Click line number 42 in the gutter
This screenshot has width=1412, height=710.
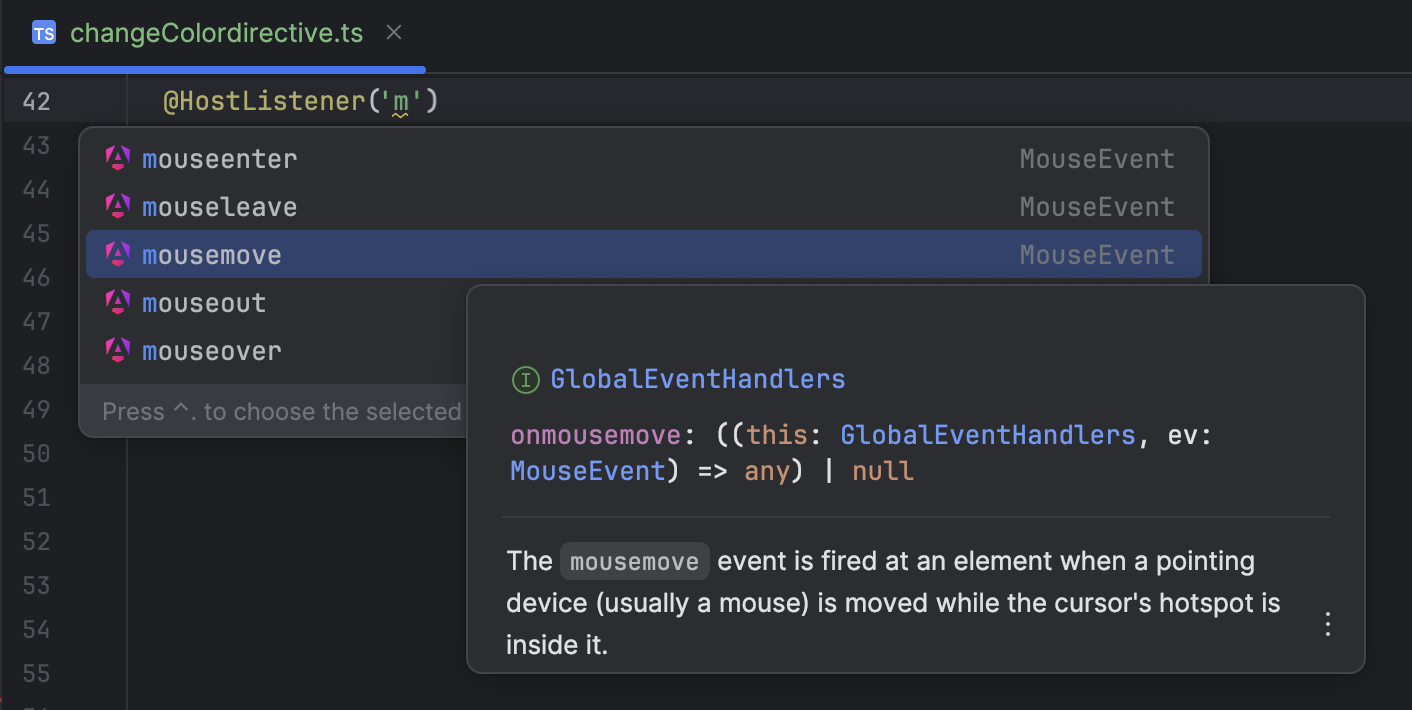[37, 100]
